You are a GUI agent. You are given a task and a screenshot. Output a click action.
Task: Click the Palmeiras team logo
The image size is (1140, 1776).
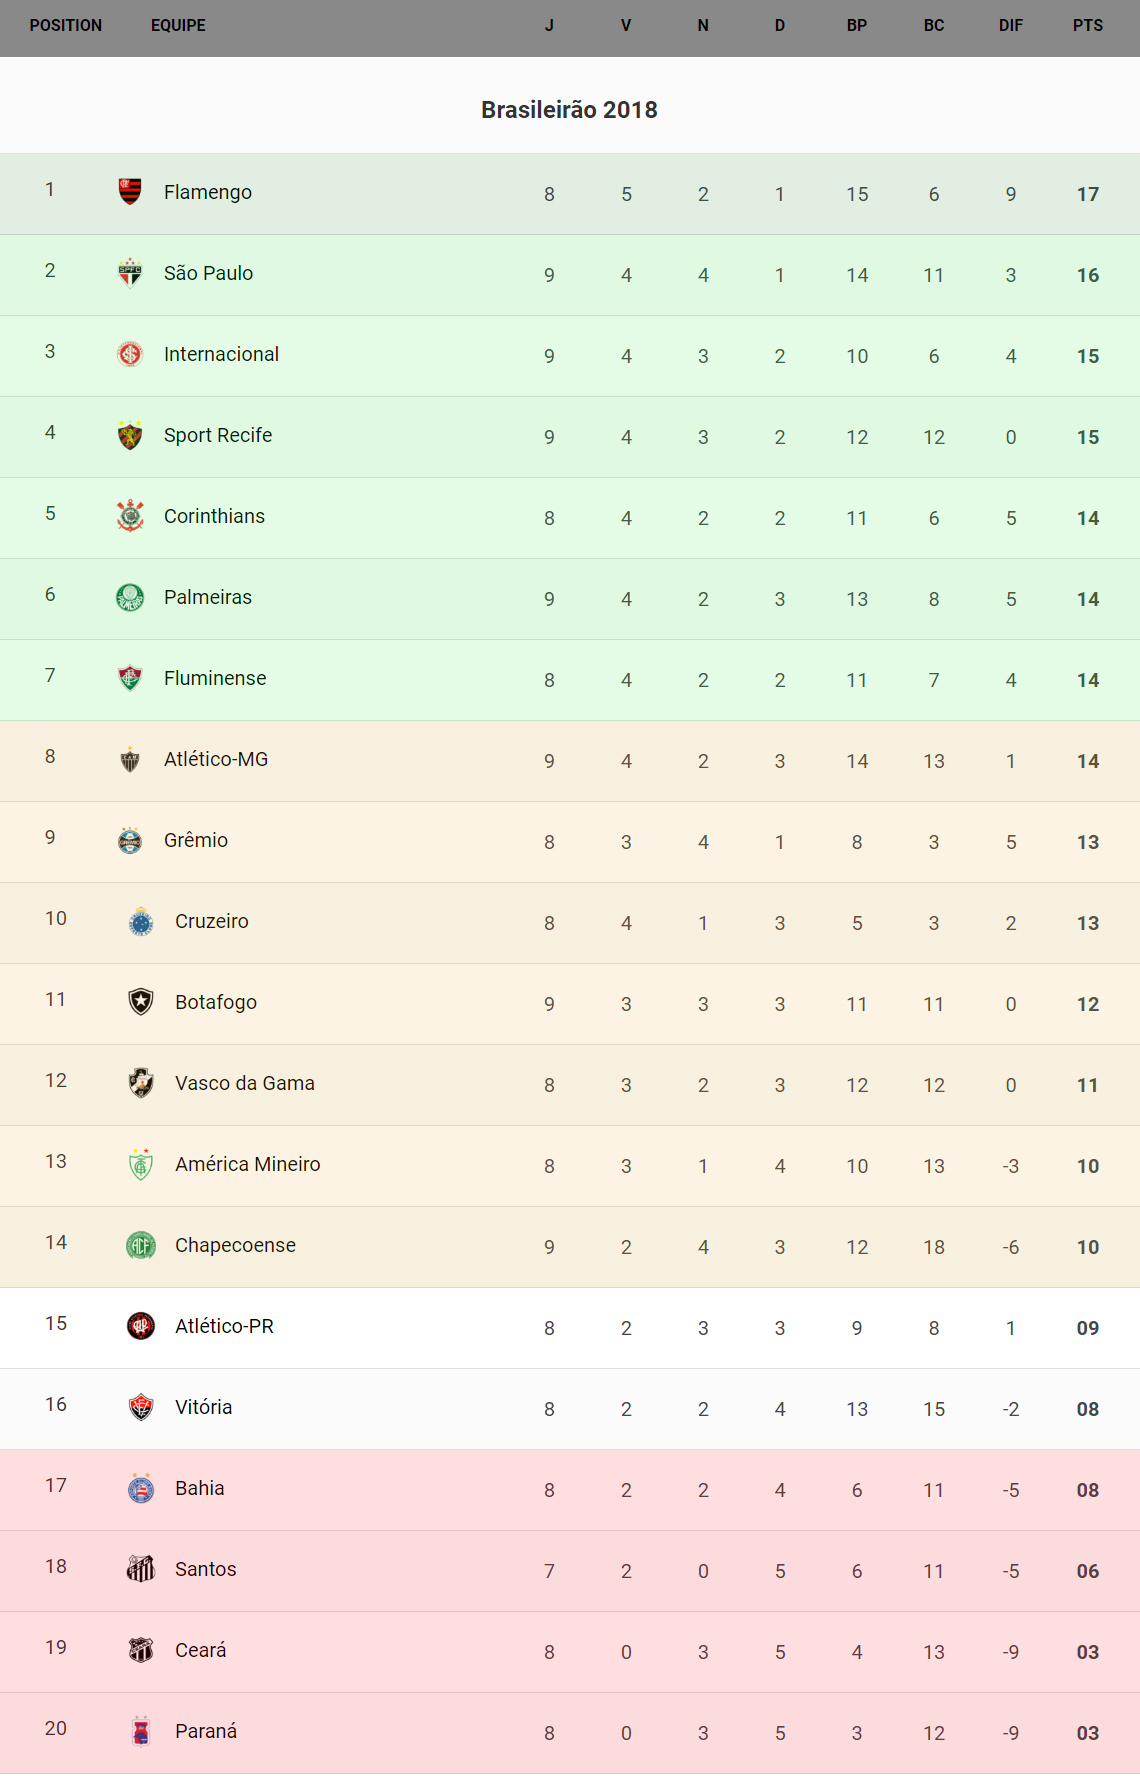tap(130, 596)
